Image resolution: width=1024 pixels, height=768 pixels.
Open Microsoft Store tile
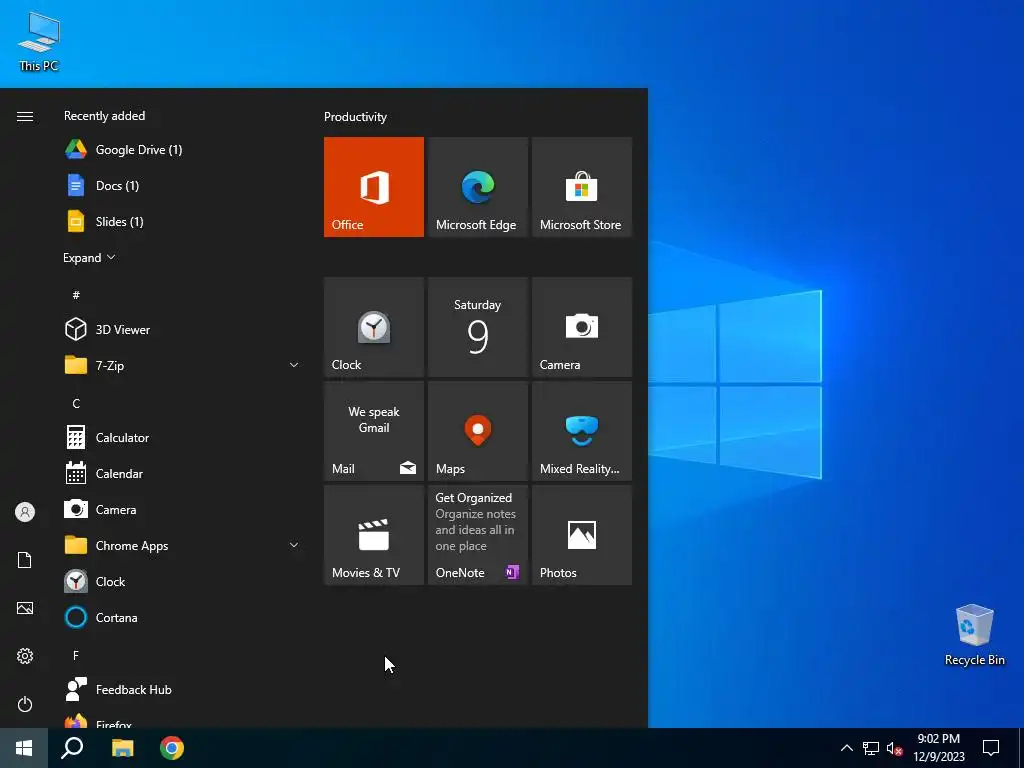tap(582, 187)
